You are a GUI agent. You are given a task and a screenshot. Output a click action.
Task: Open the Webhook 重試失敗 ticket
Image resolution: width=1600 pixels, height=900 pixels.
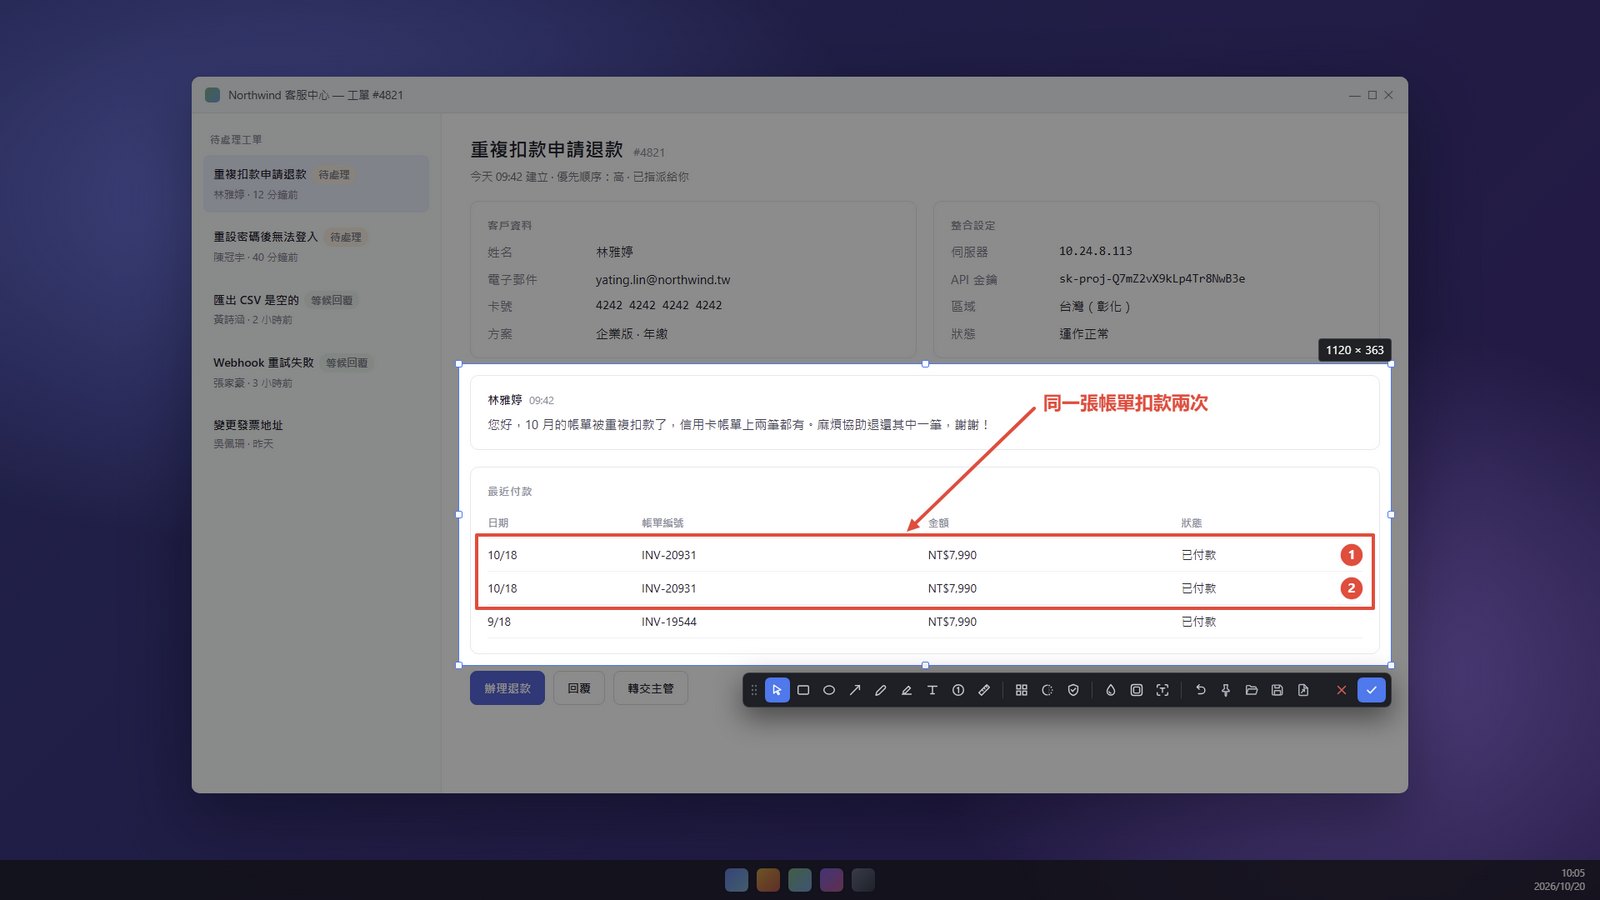(x=316, y=372)
